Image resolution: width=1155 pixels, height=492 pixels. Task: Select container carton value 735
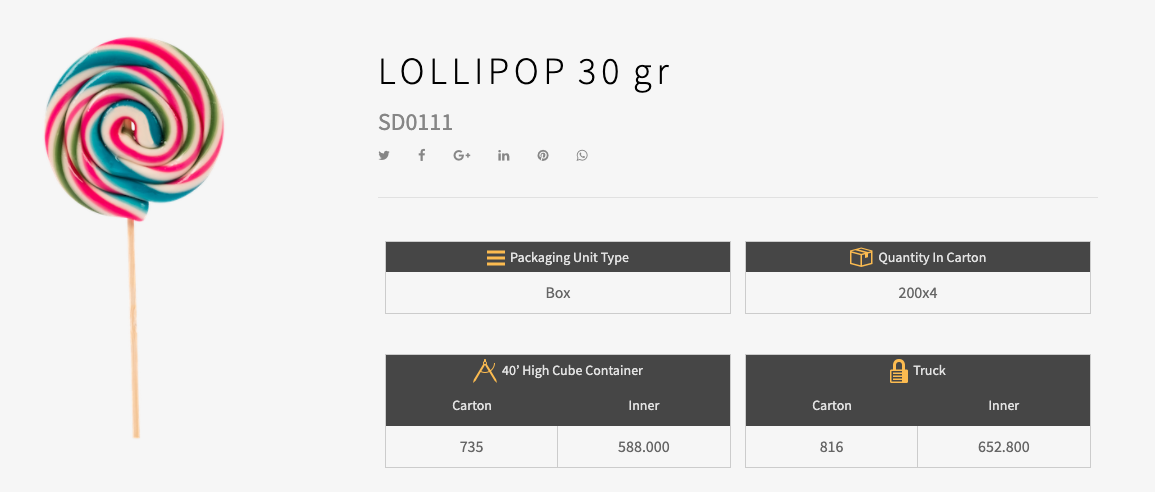471,447
